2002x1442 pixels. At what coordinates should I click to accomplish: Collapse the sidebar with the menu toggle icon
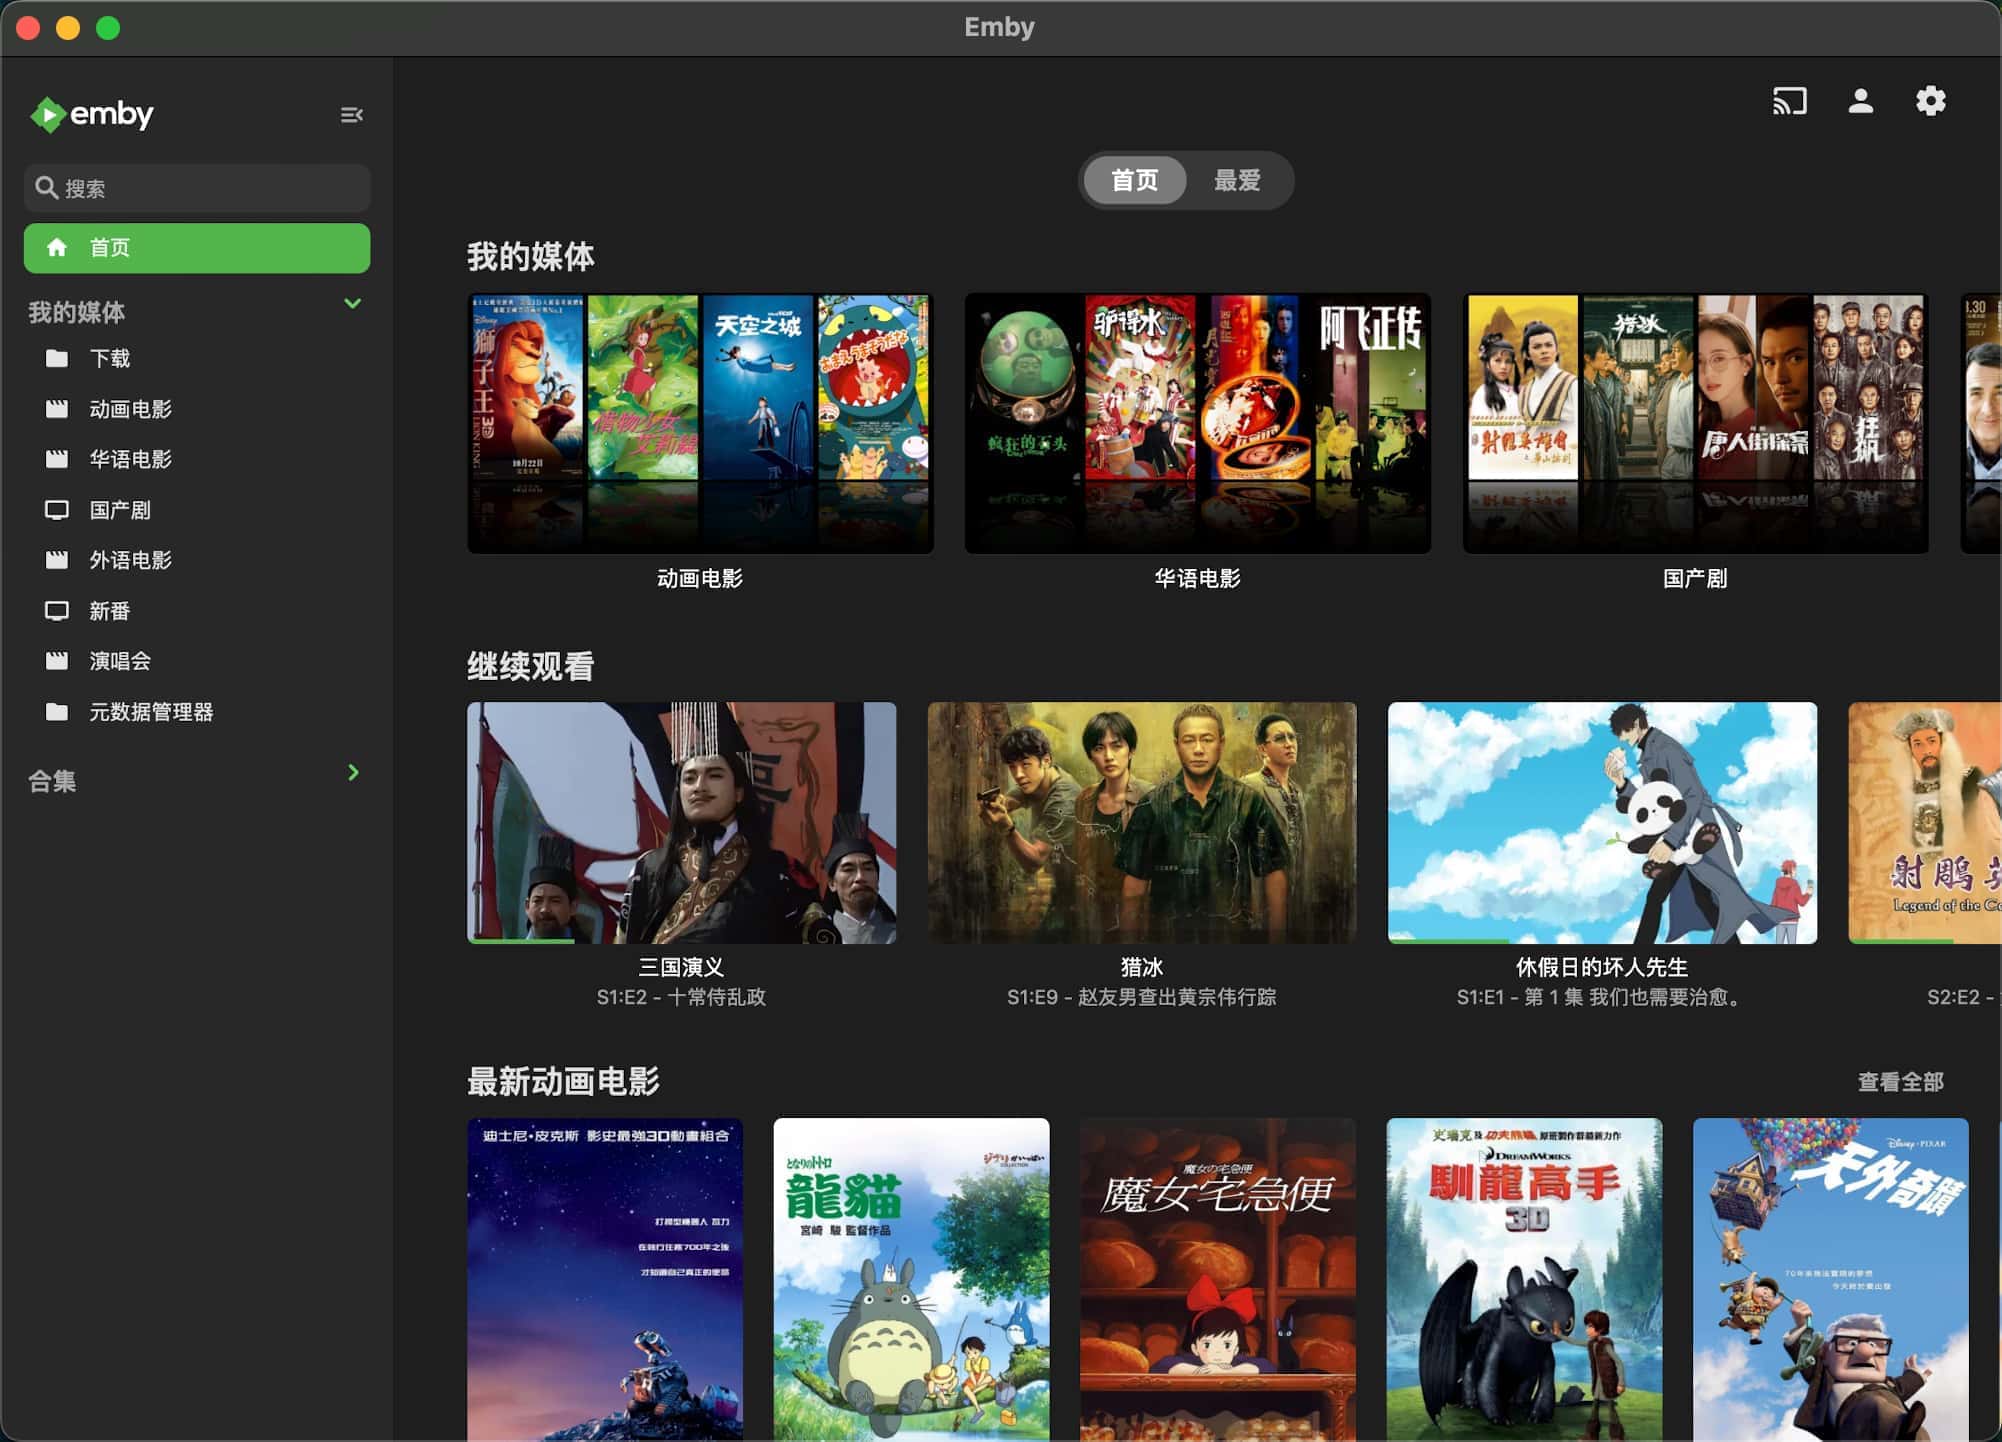pyautogui.click(x=351, y=115)
